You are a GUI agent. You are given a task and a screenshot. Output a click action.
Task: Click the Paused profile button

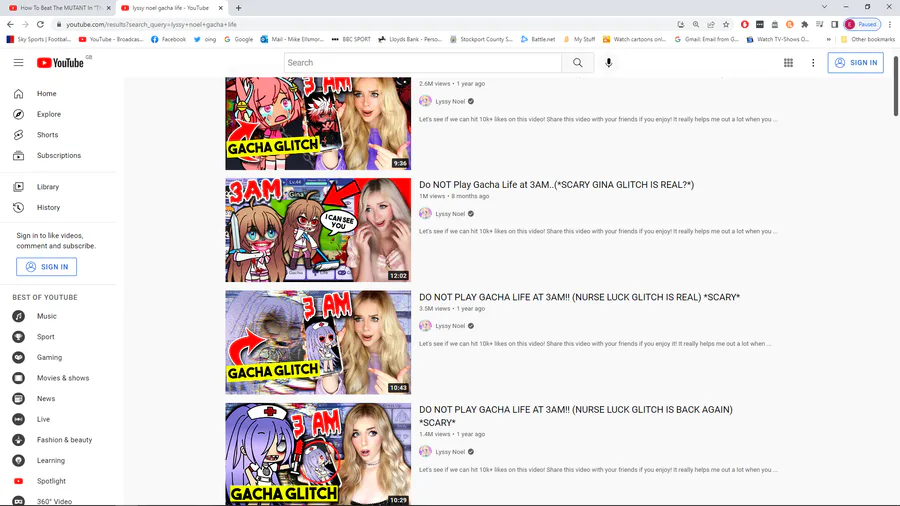tap(862, 25)
